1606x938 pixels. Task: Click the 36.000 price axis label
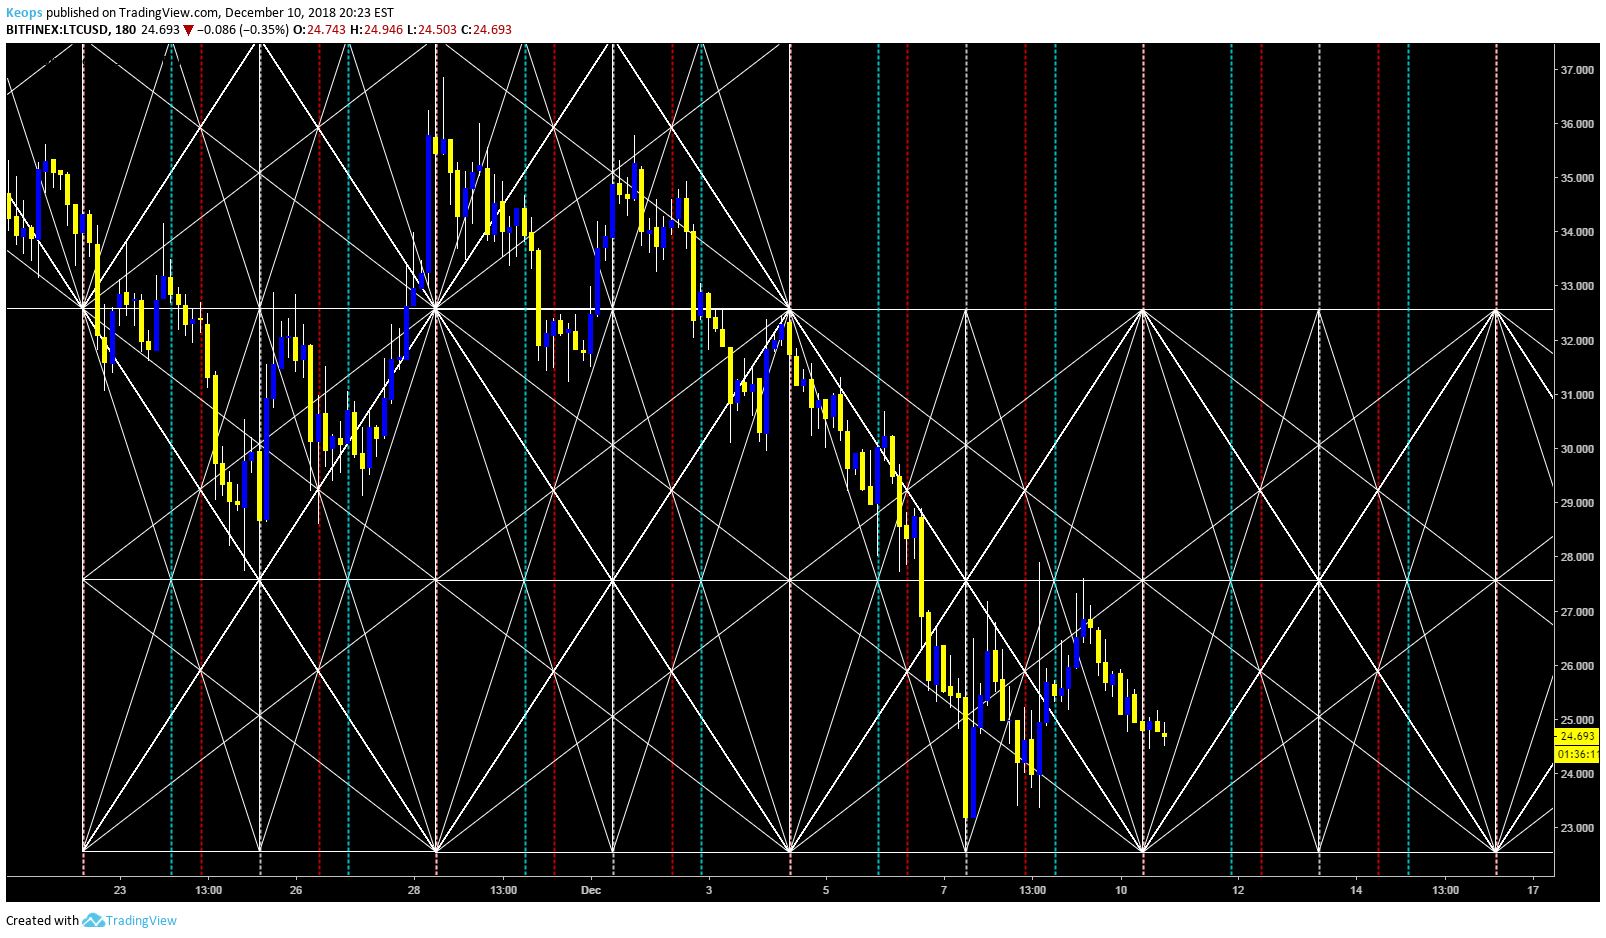click(1576, 124)
